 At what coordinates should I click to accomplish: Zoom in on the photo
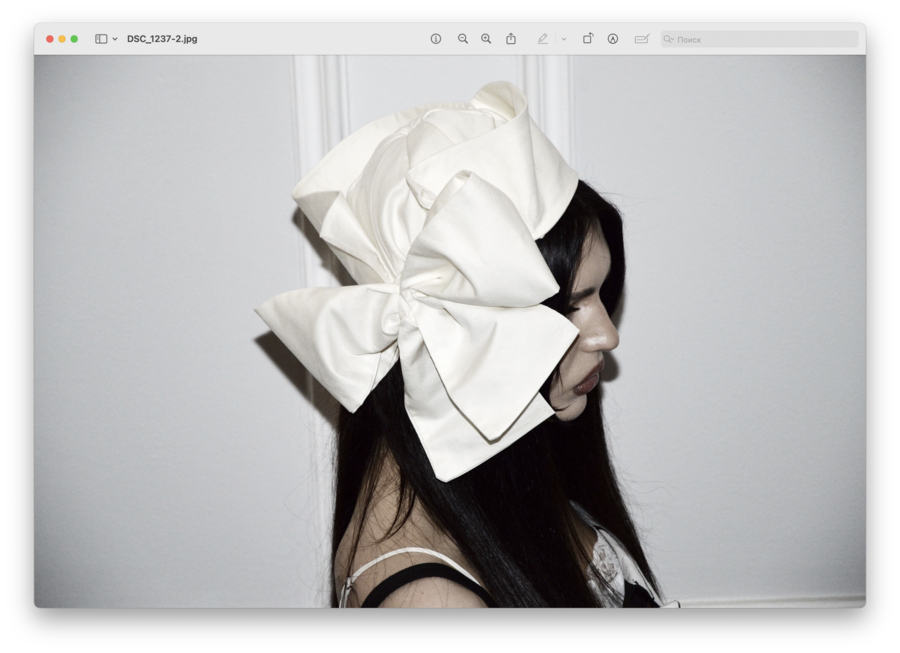coord(486,39)
